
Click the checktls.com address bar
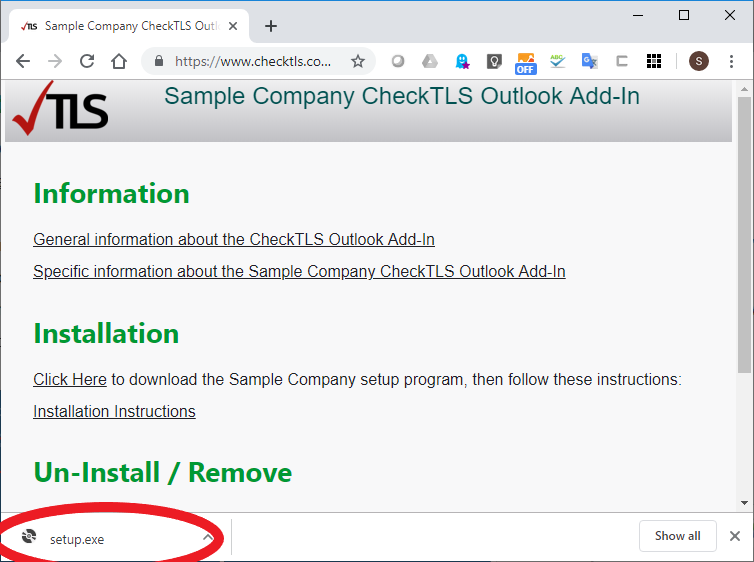(x=252, y=61)
